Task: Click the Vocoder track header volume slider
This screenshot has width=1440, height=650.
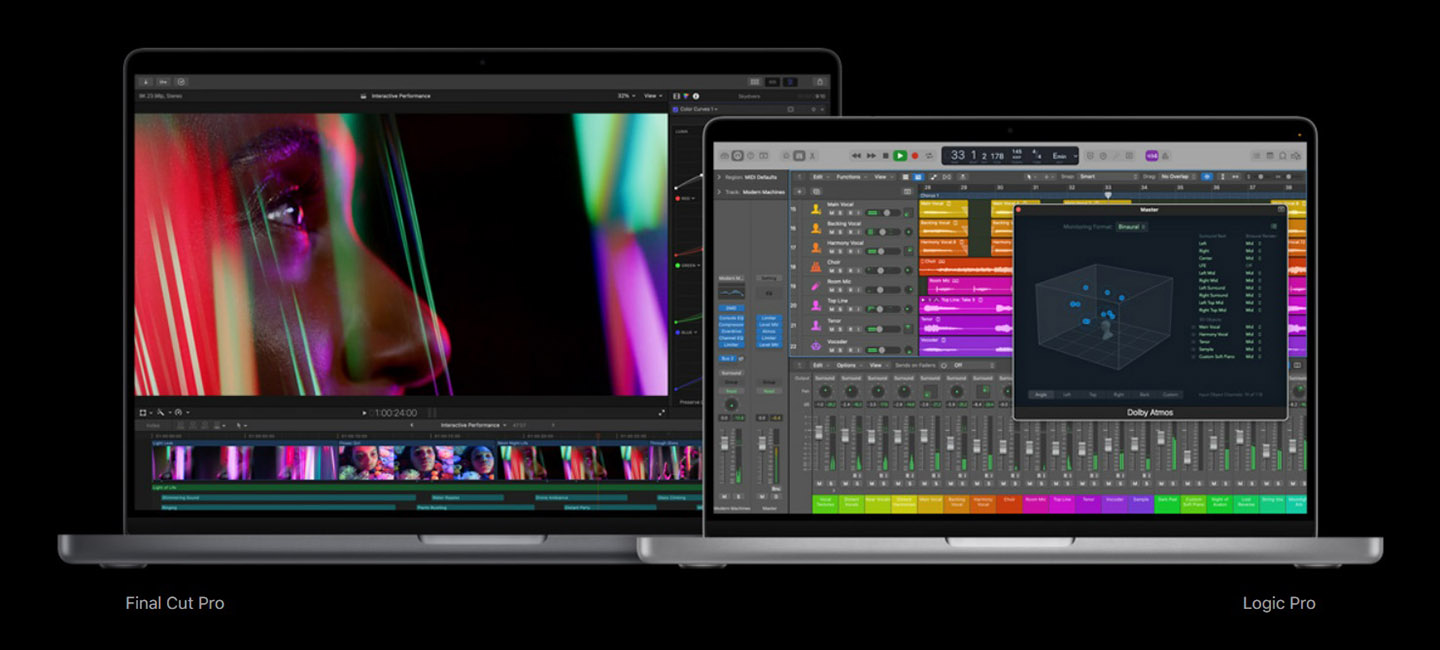Action: pos(882,349)
